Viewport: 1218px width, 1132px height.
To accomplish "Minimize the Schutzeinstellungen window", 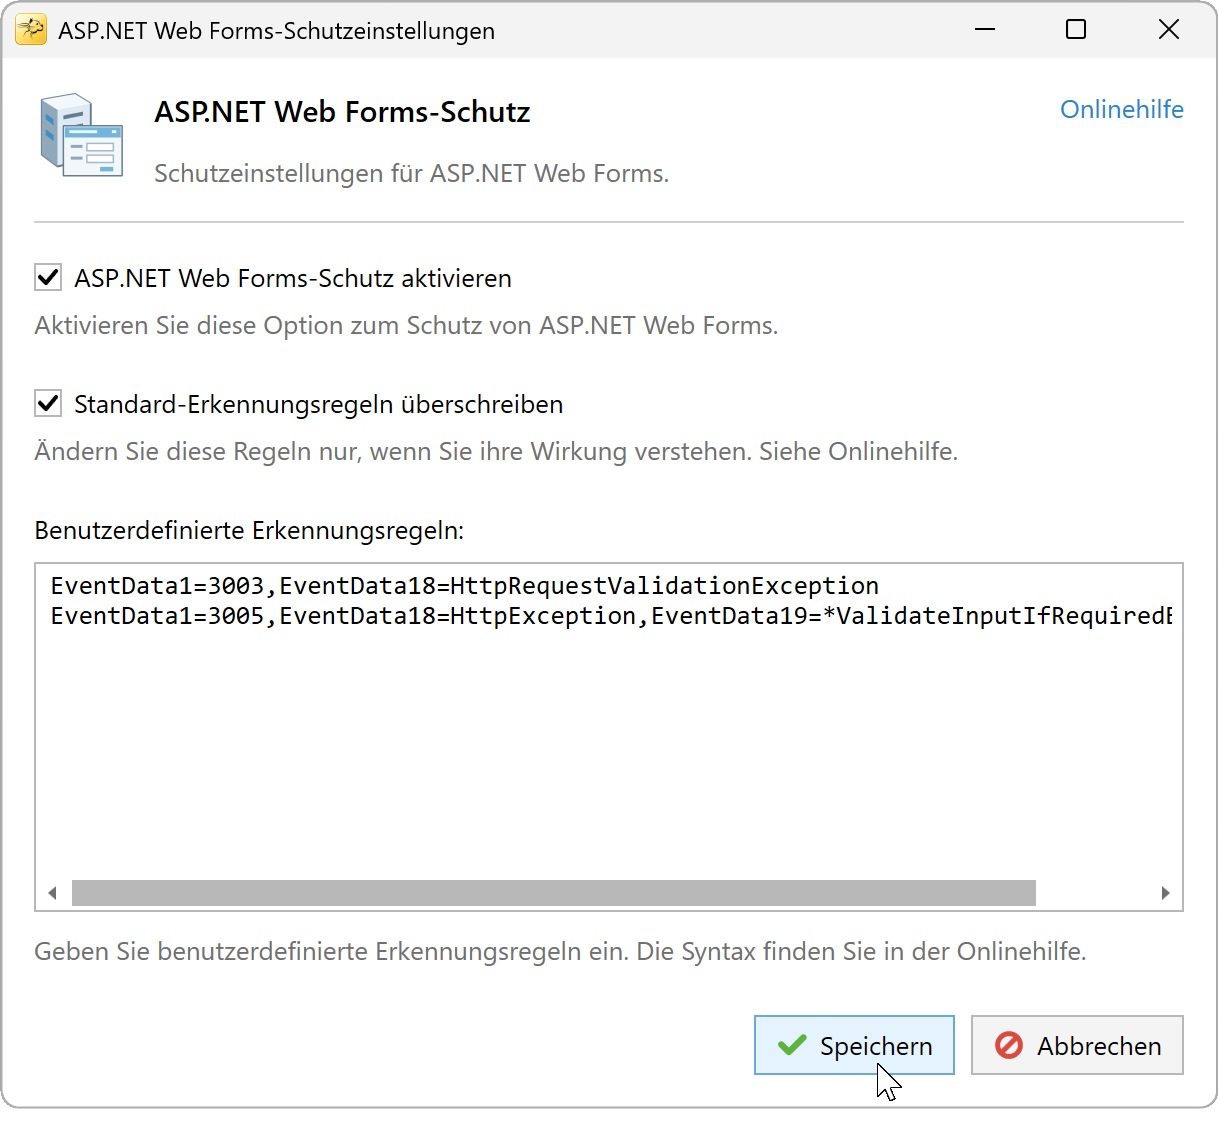I will click(x=985, y=30).
